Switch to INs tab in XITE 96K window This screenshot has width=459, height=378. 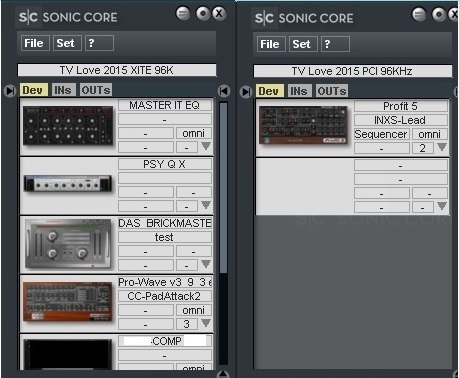(64, 90)
